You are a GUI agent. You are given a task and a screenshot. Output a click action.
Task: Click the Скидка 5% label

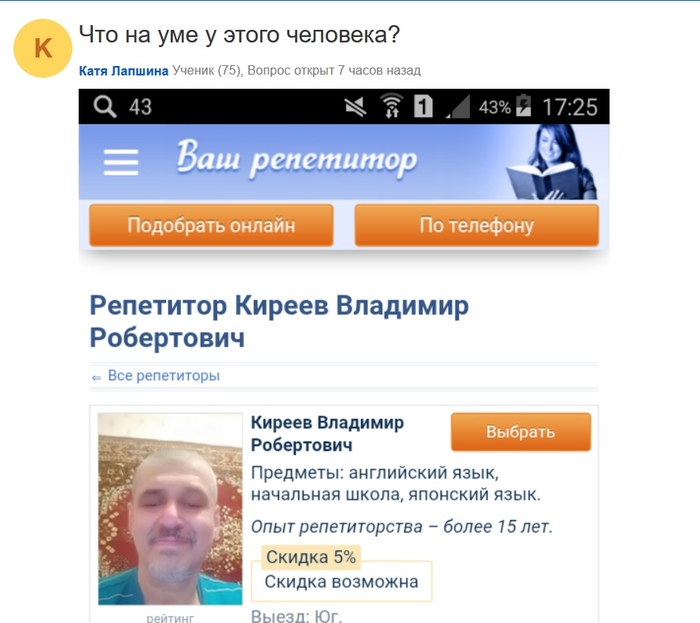311,557
